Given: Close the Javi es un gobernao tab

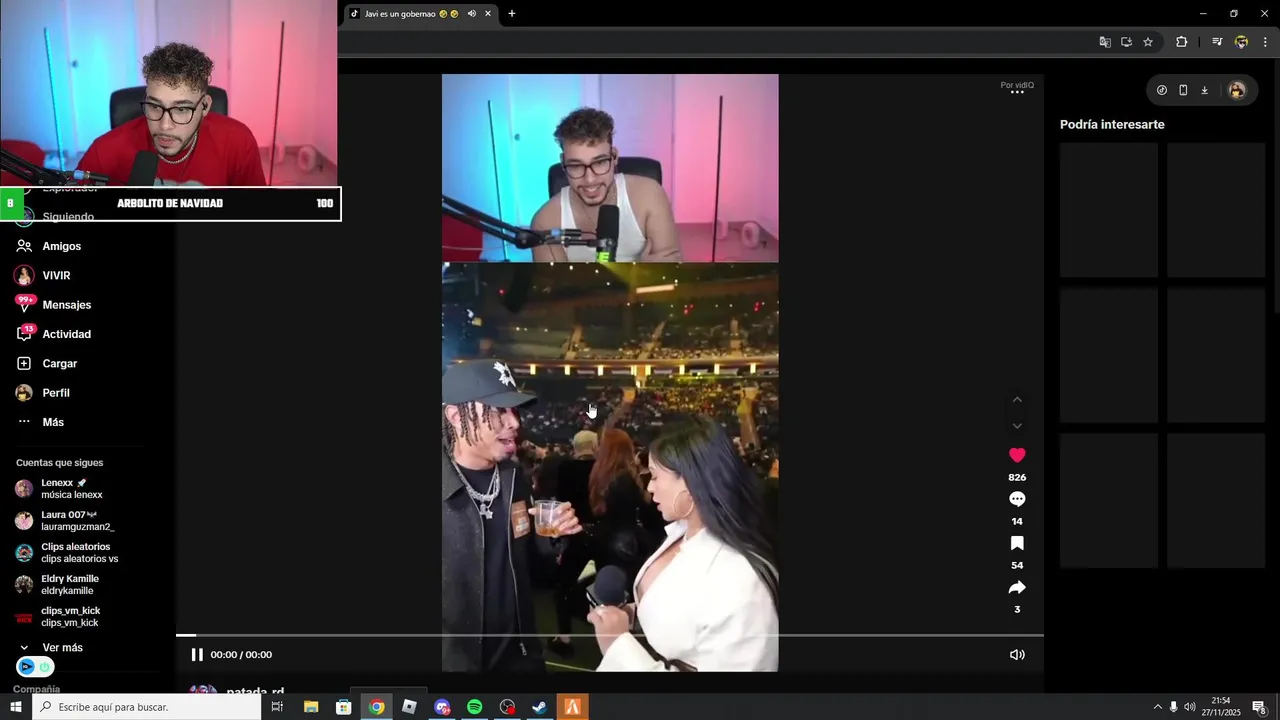Looking at the screenshot, I should point(488,14).
